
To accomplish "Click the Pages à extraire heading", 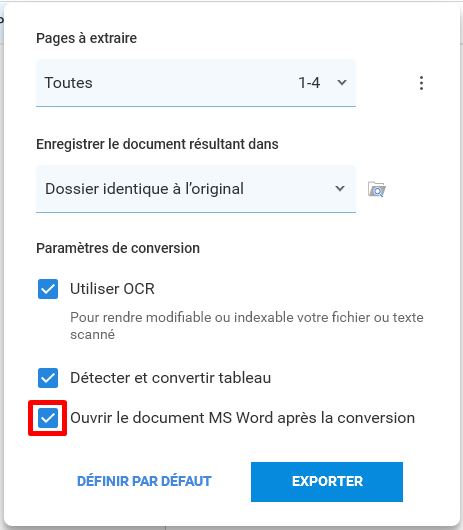I will coord(87,38).
